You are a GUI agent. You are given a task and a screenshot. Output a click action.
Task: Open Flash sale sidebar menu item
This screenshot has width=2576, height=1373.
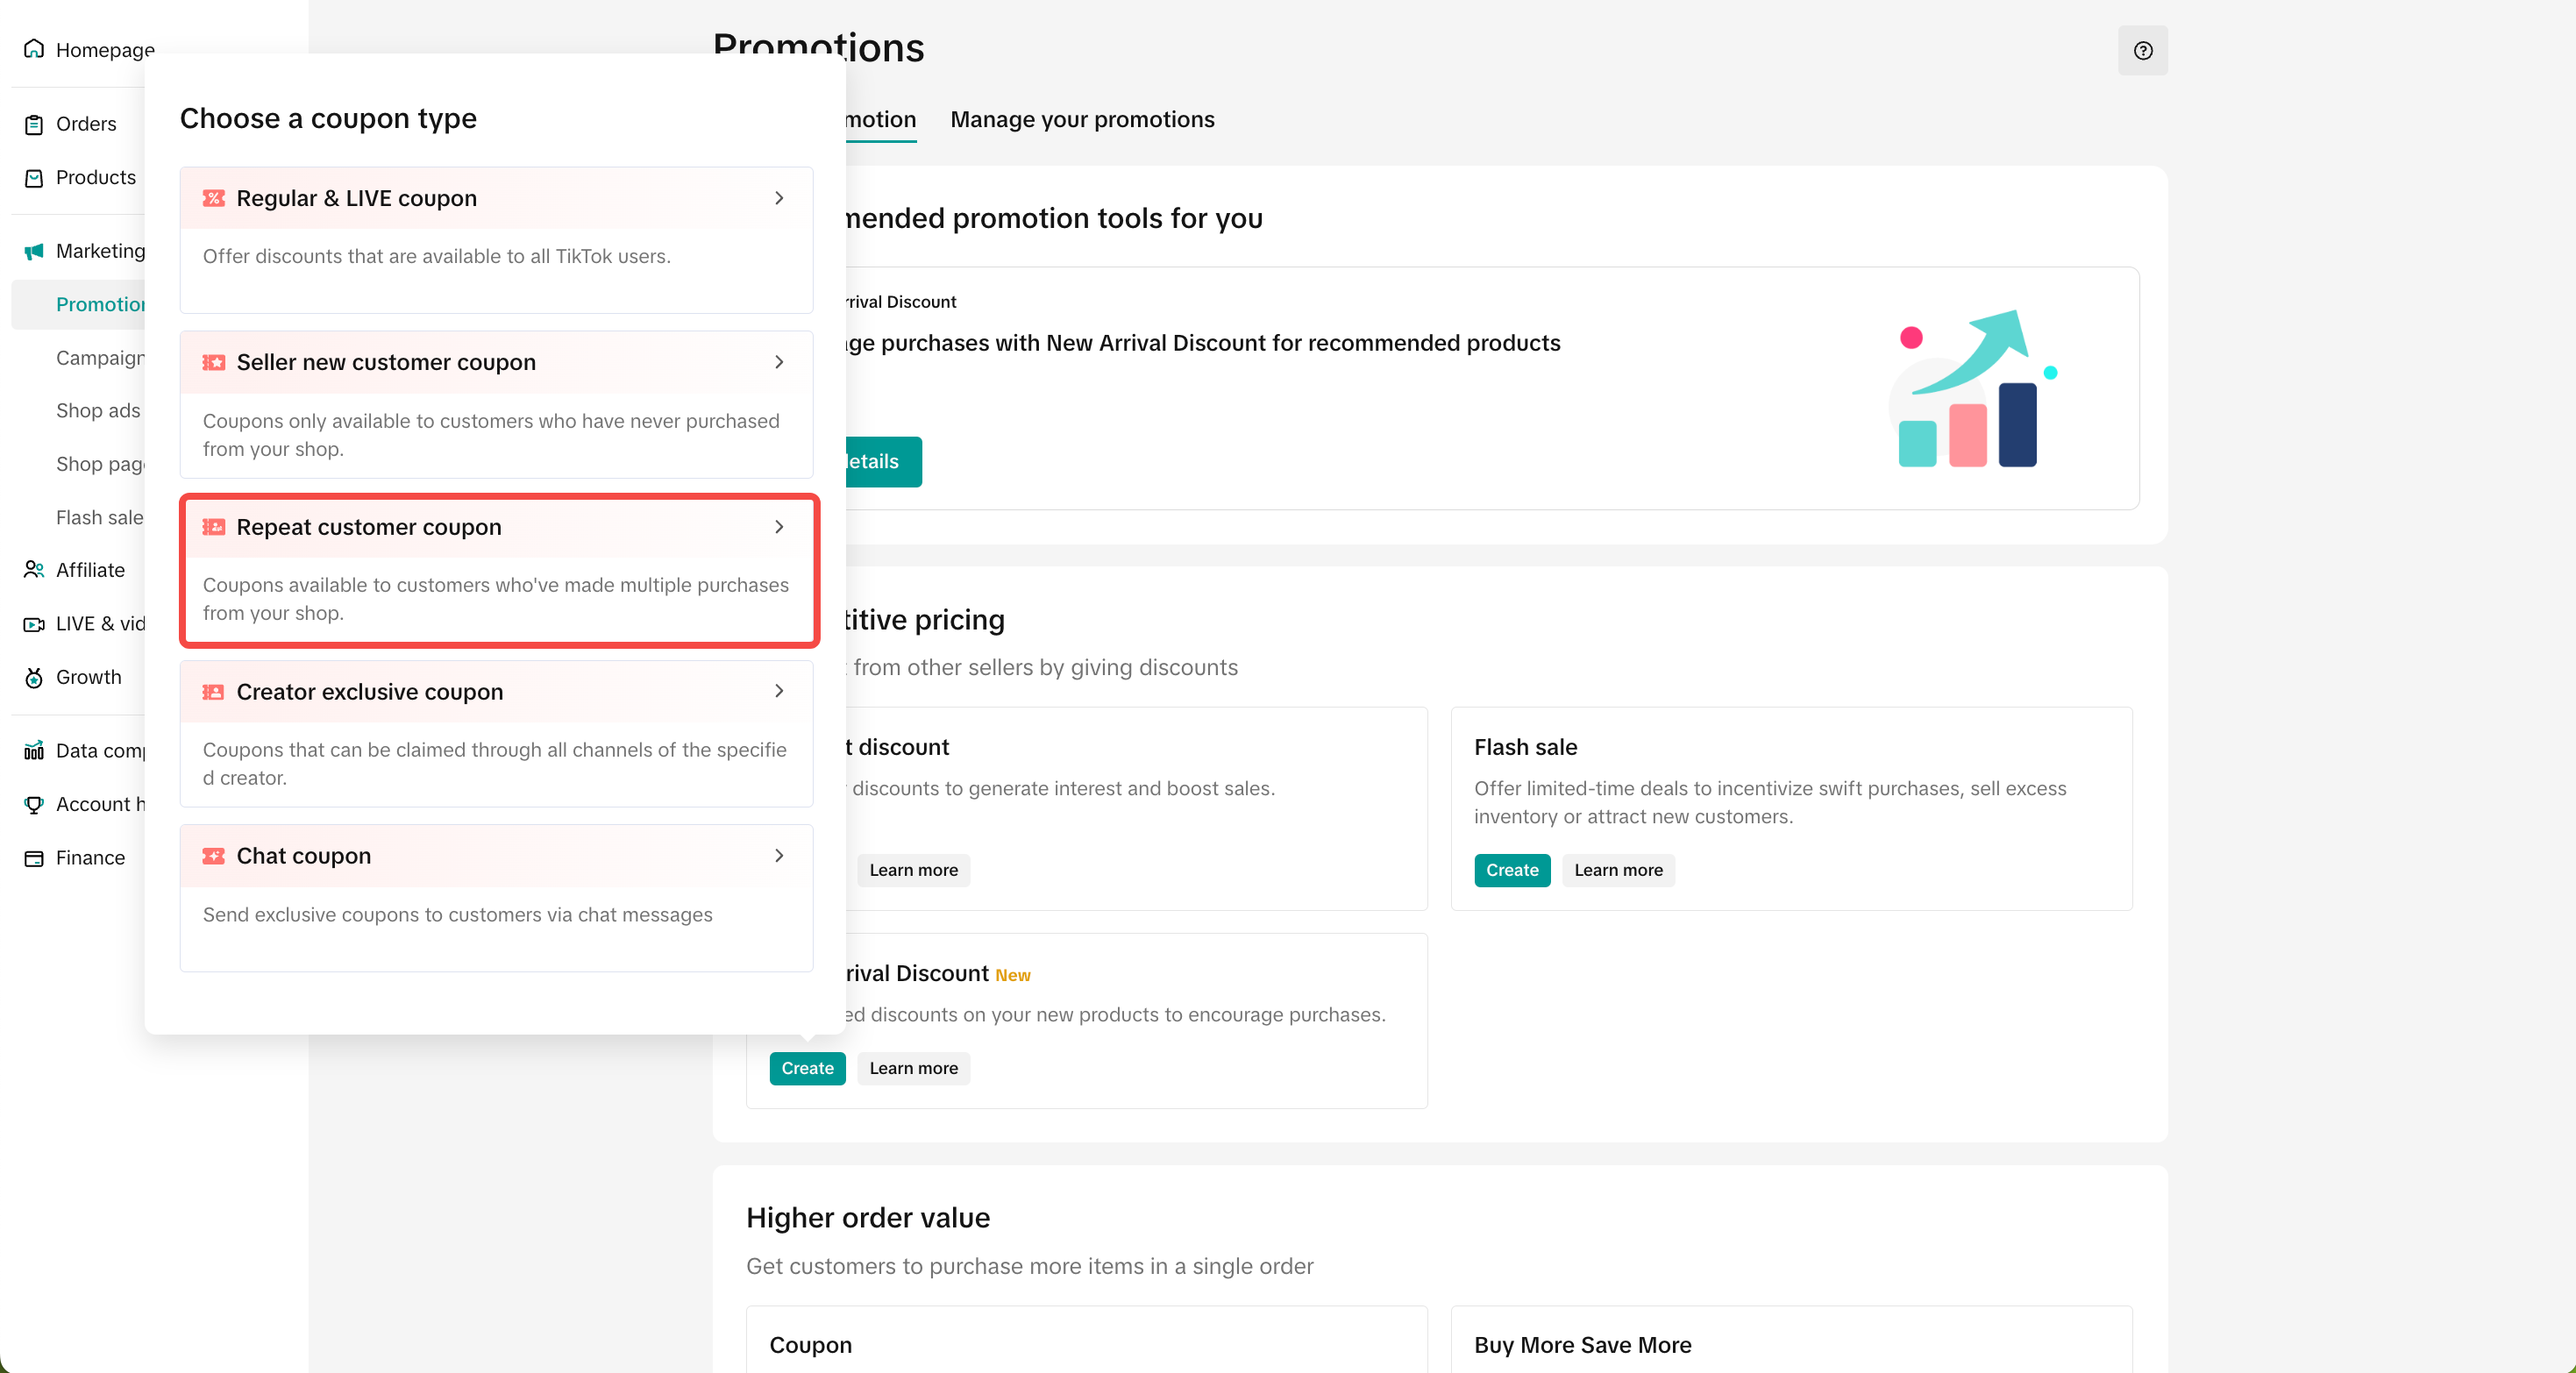[99, 517]
